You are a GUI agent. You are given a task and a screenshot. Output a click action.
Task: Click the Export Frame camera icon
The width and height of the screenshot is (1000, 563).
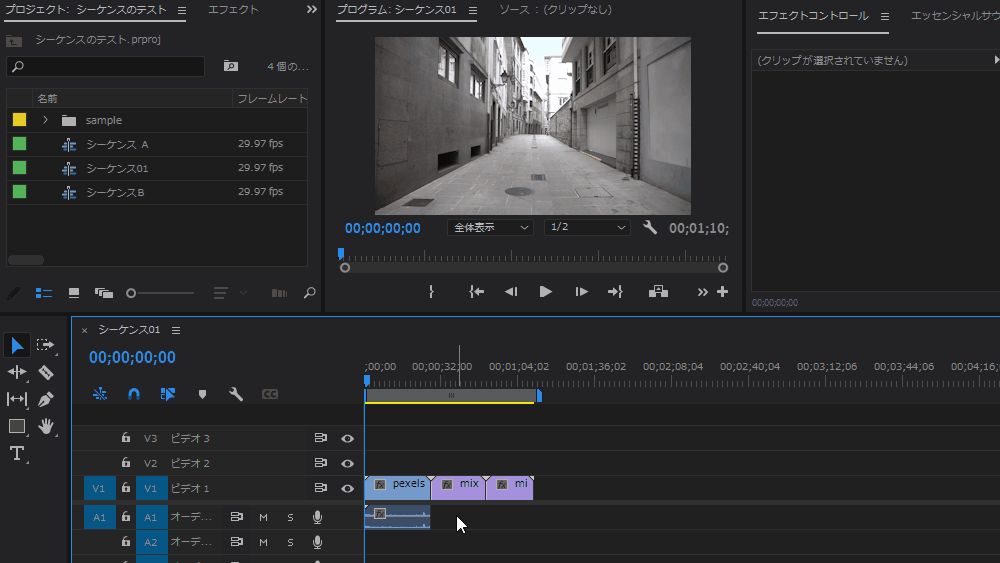pyautogui.click(x=658, y=292)
